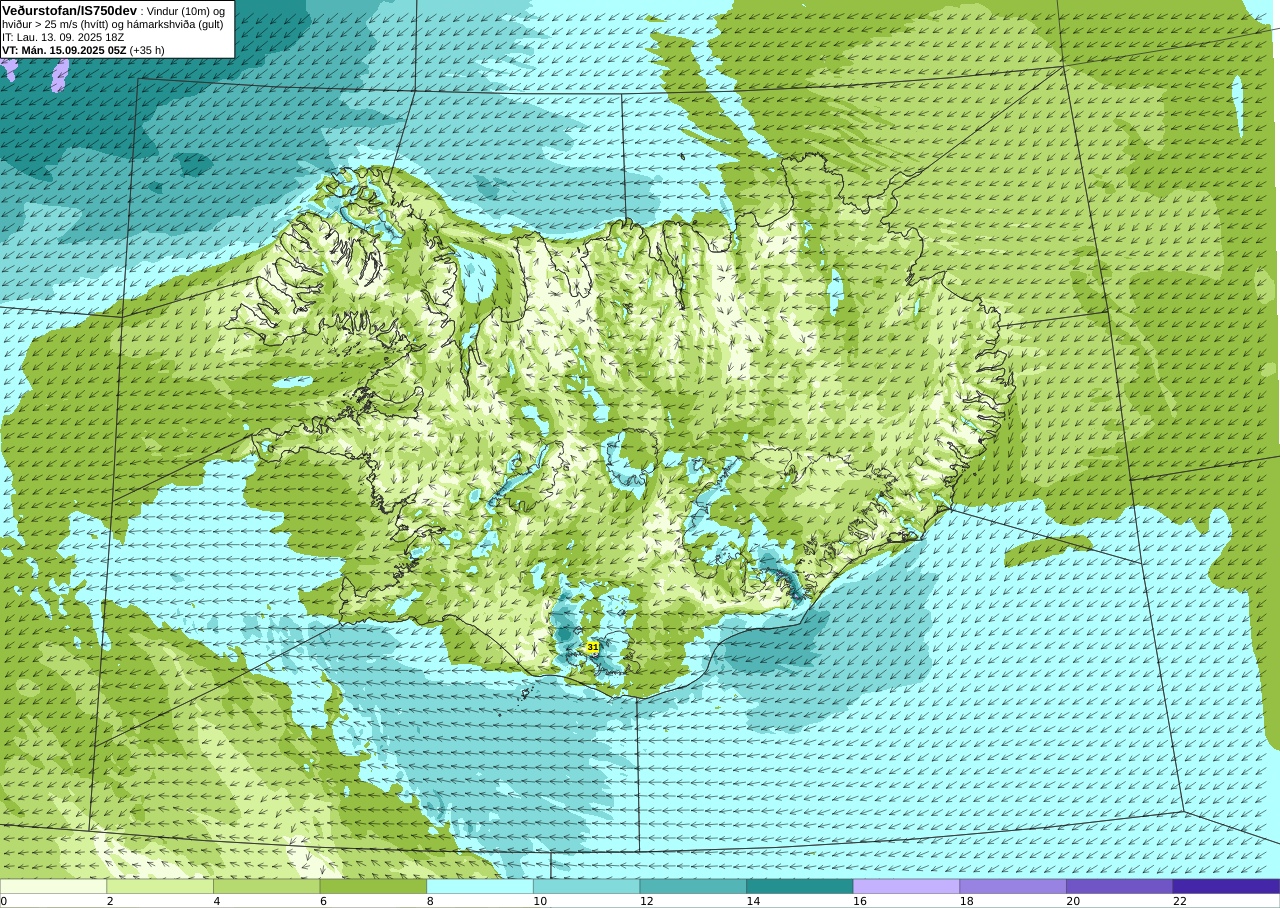Click legend scale label "20"

(x=1073, y=901)
